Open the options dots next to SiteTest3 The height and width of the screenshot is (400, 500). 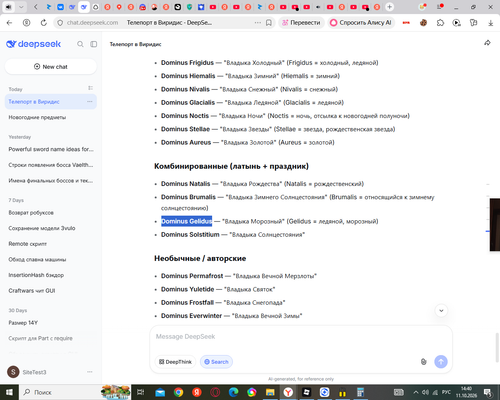pyautogui.click(x=90, y=372)
